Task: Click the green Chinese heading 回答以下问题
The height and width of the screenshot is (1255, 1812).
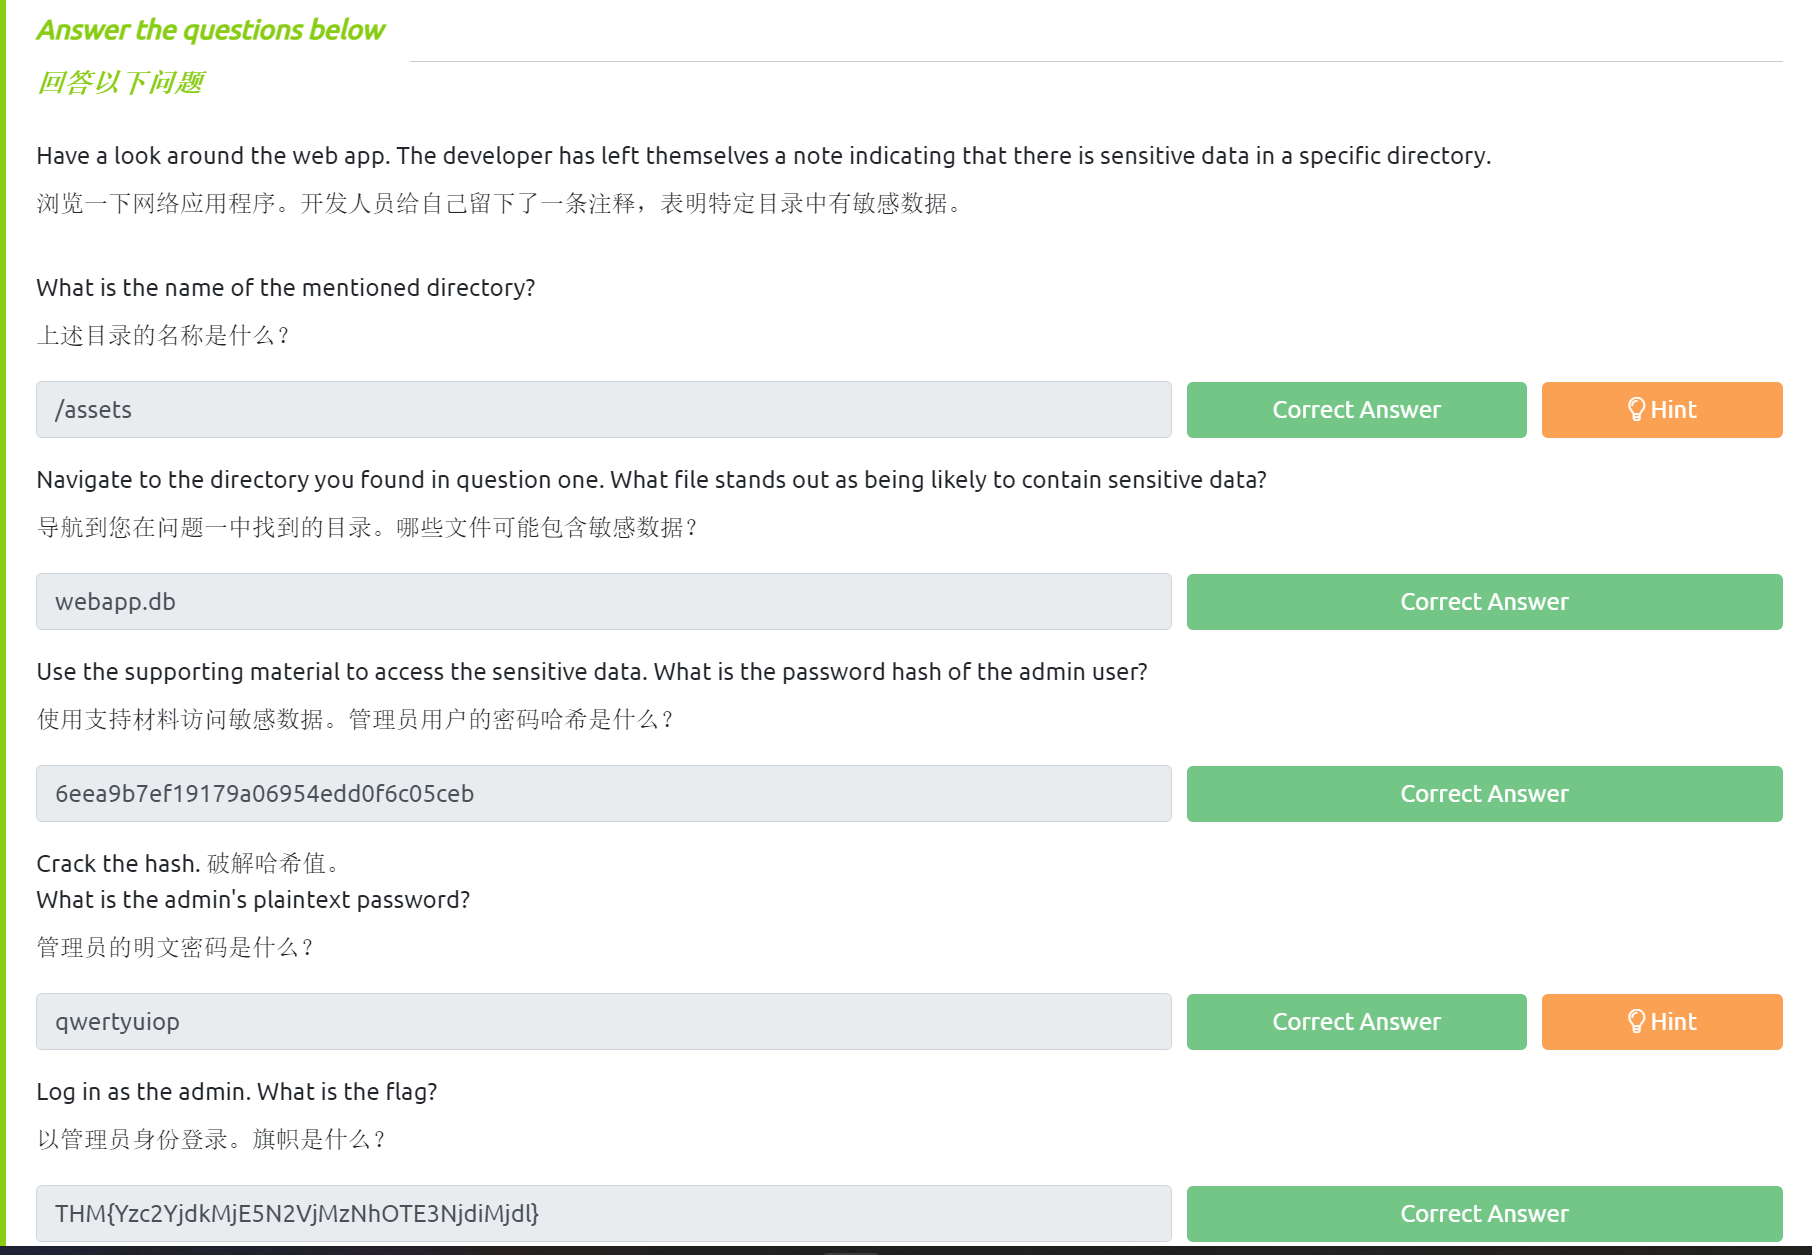Action: (x=120, y=82)
